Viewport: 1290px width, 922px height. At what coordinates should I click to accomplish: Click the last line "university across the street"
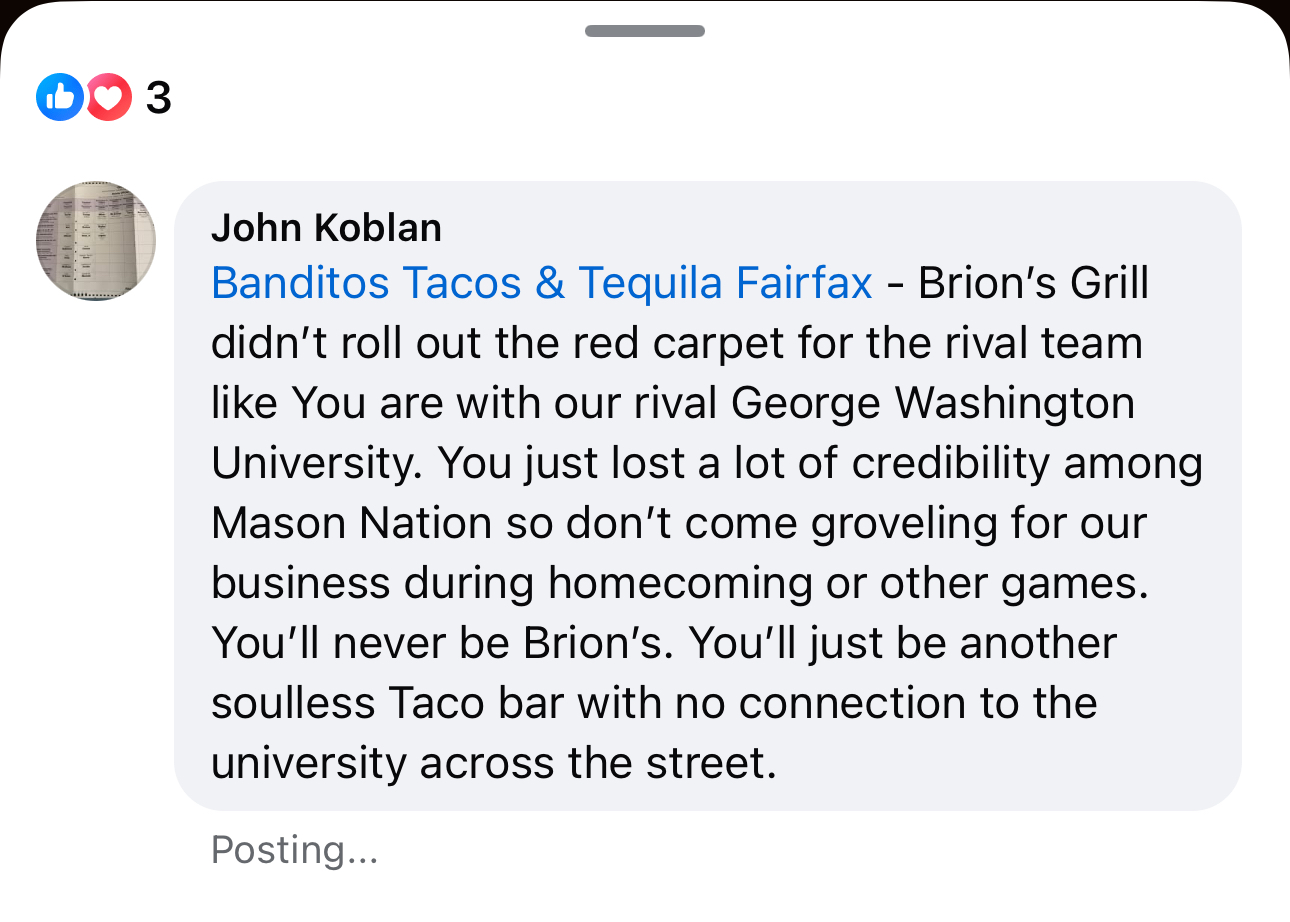point(493,763)
